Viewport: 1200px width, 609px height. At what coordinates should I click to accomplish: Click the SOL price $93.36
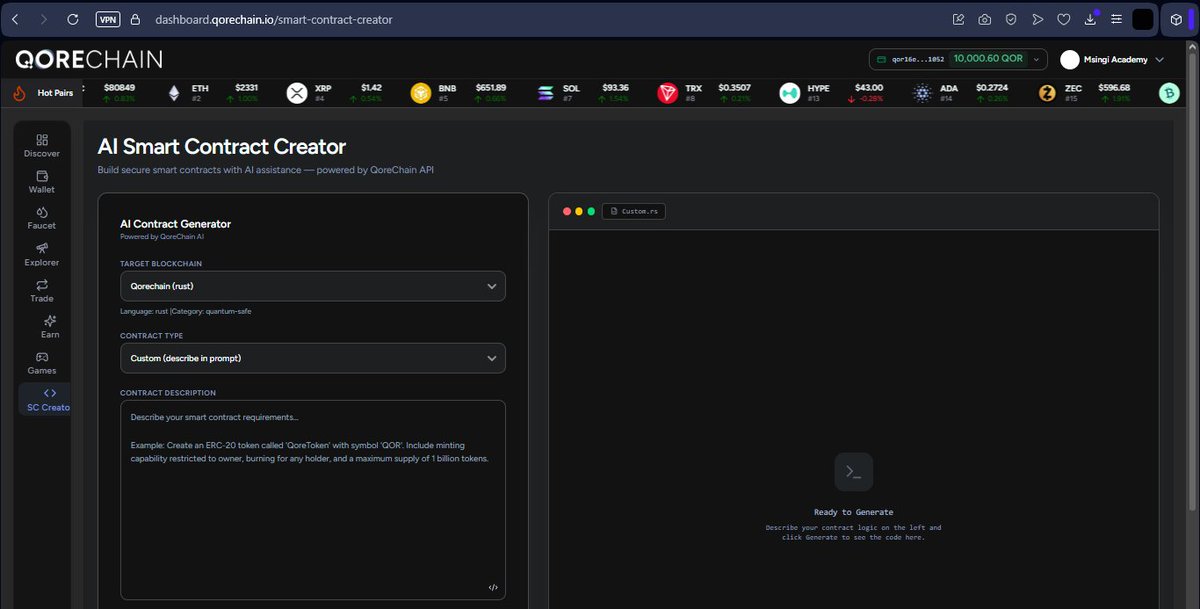click(x=615, y=88)
